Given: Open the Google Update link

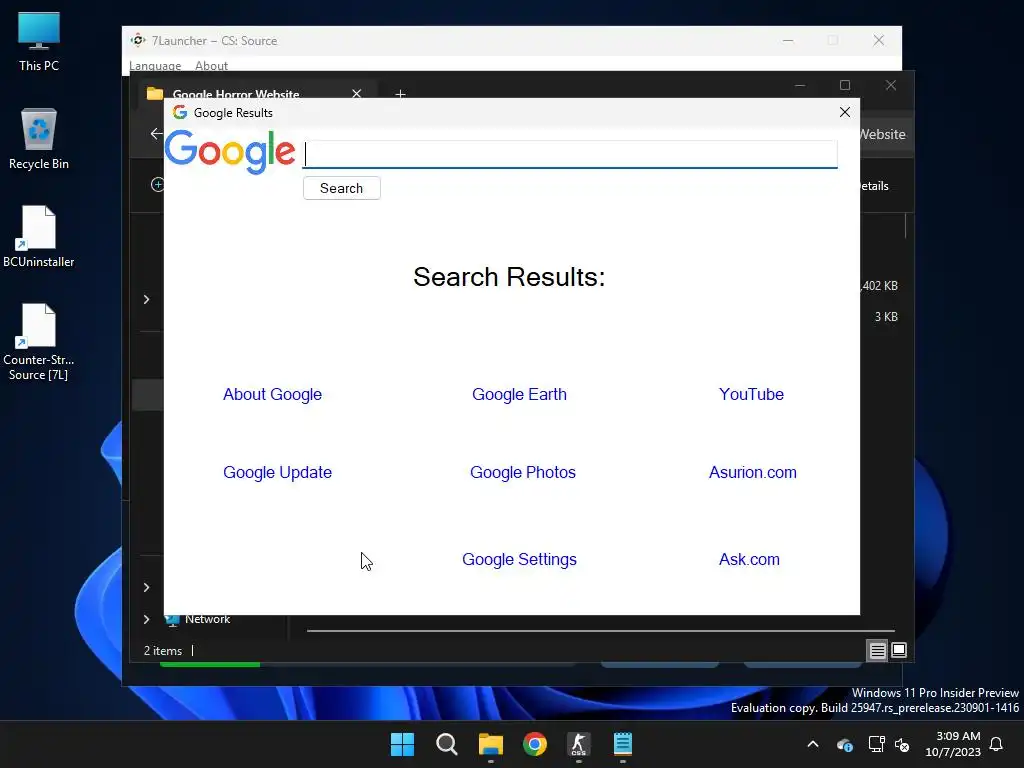Looking at the screenshot, I should click(278, 472).
